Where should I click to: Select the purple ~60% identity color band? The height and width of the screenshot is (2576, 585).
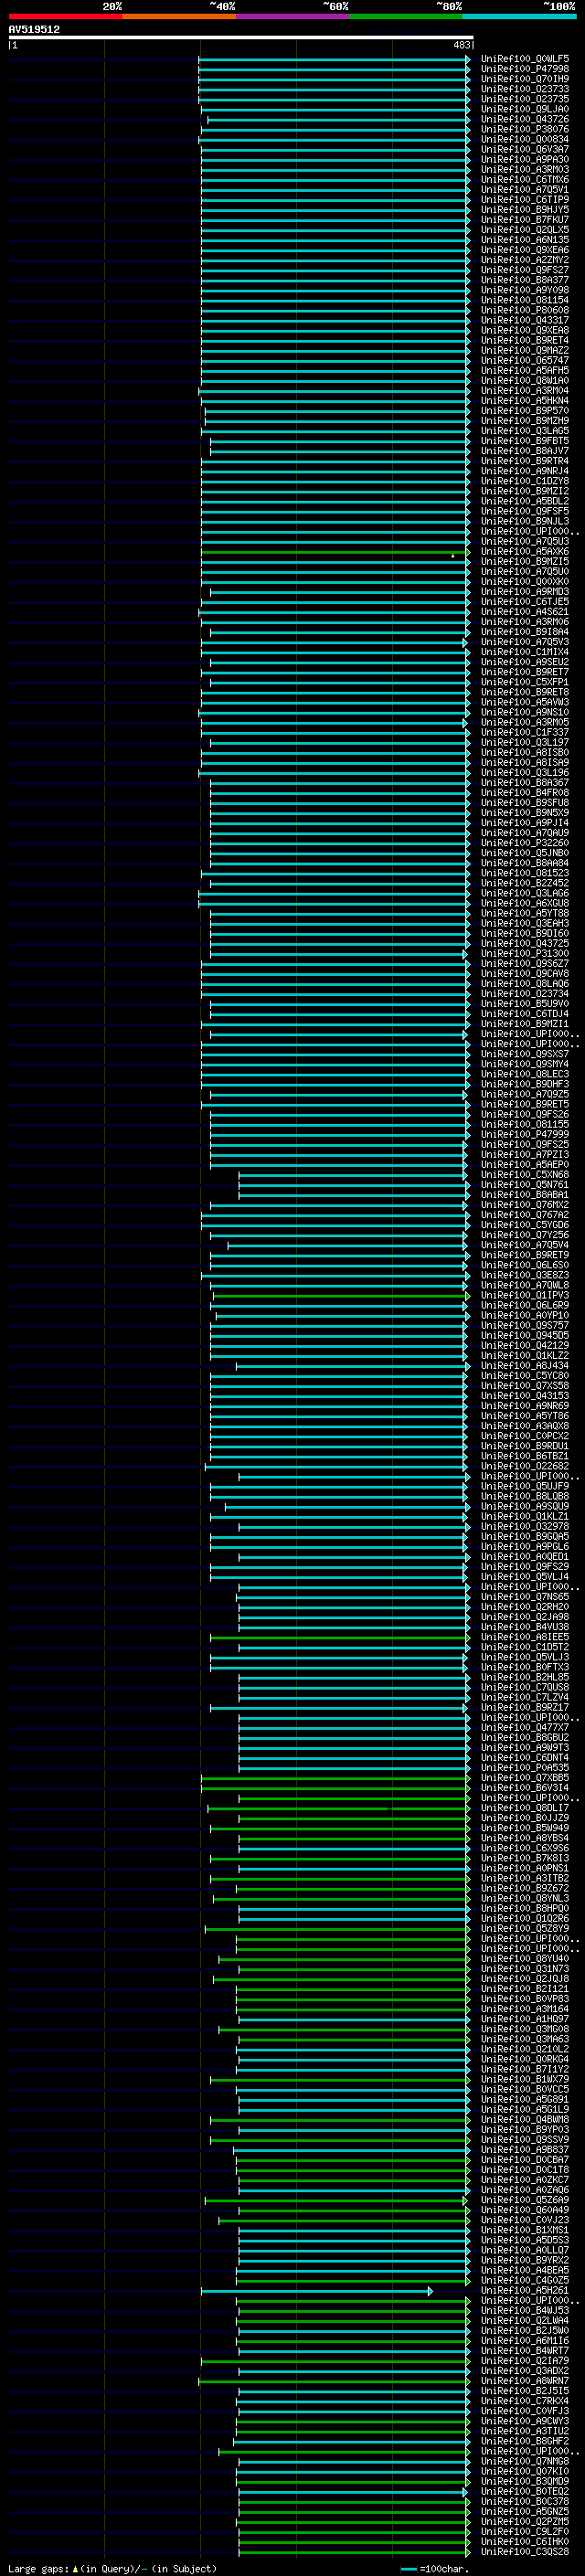[x=293, y=16]
